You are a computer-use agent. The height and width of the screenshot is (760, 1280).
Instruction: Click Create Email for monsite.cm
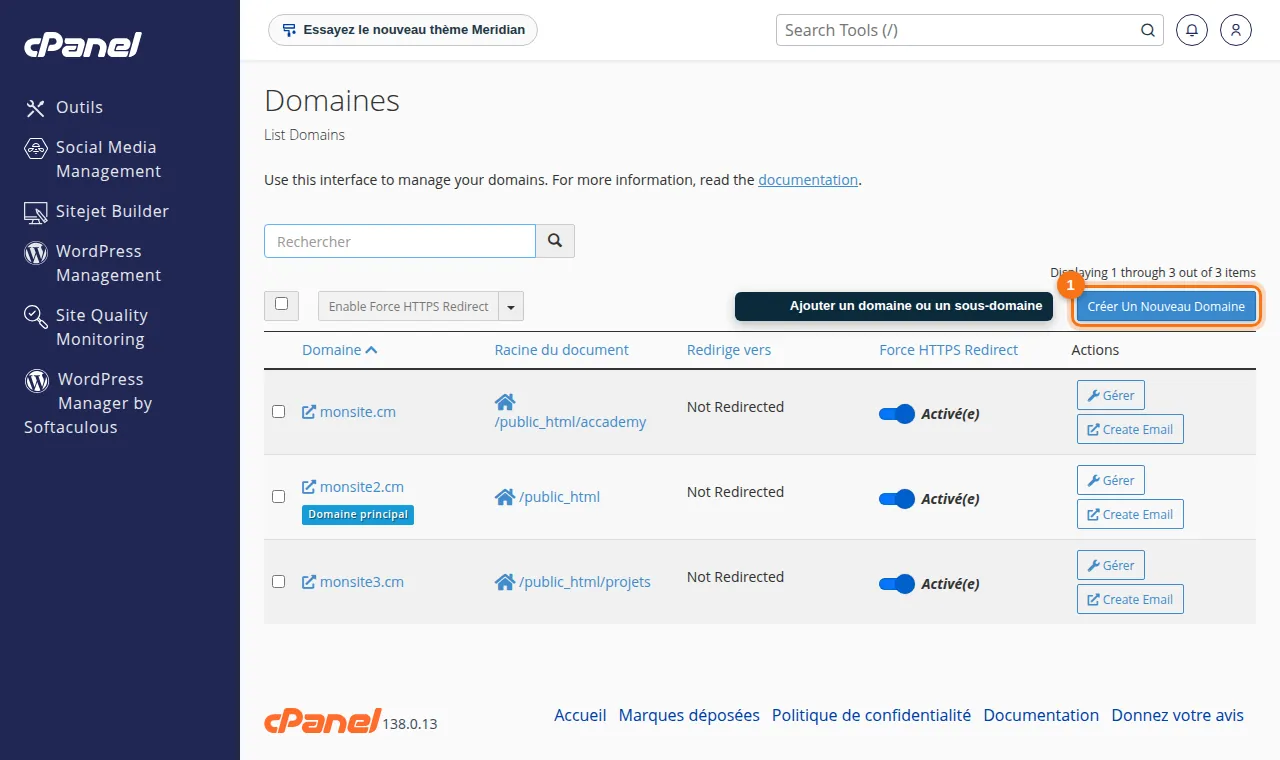pyautogui.click(x=1130, y=429)
